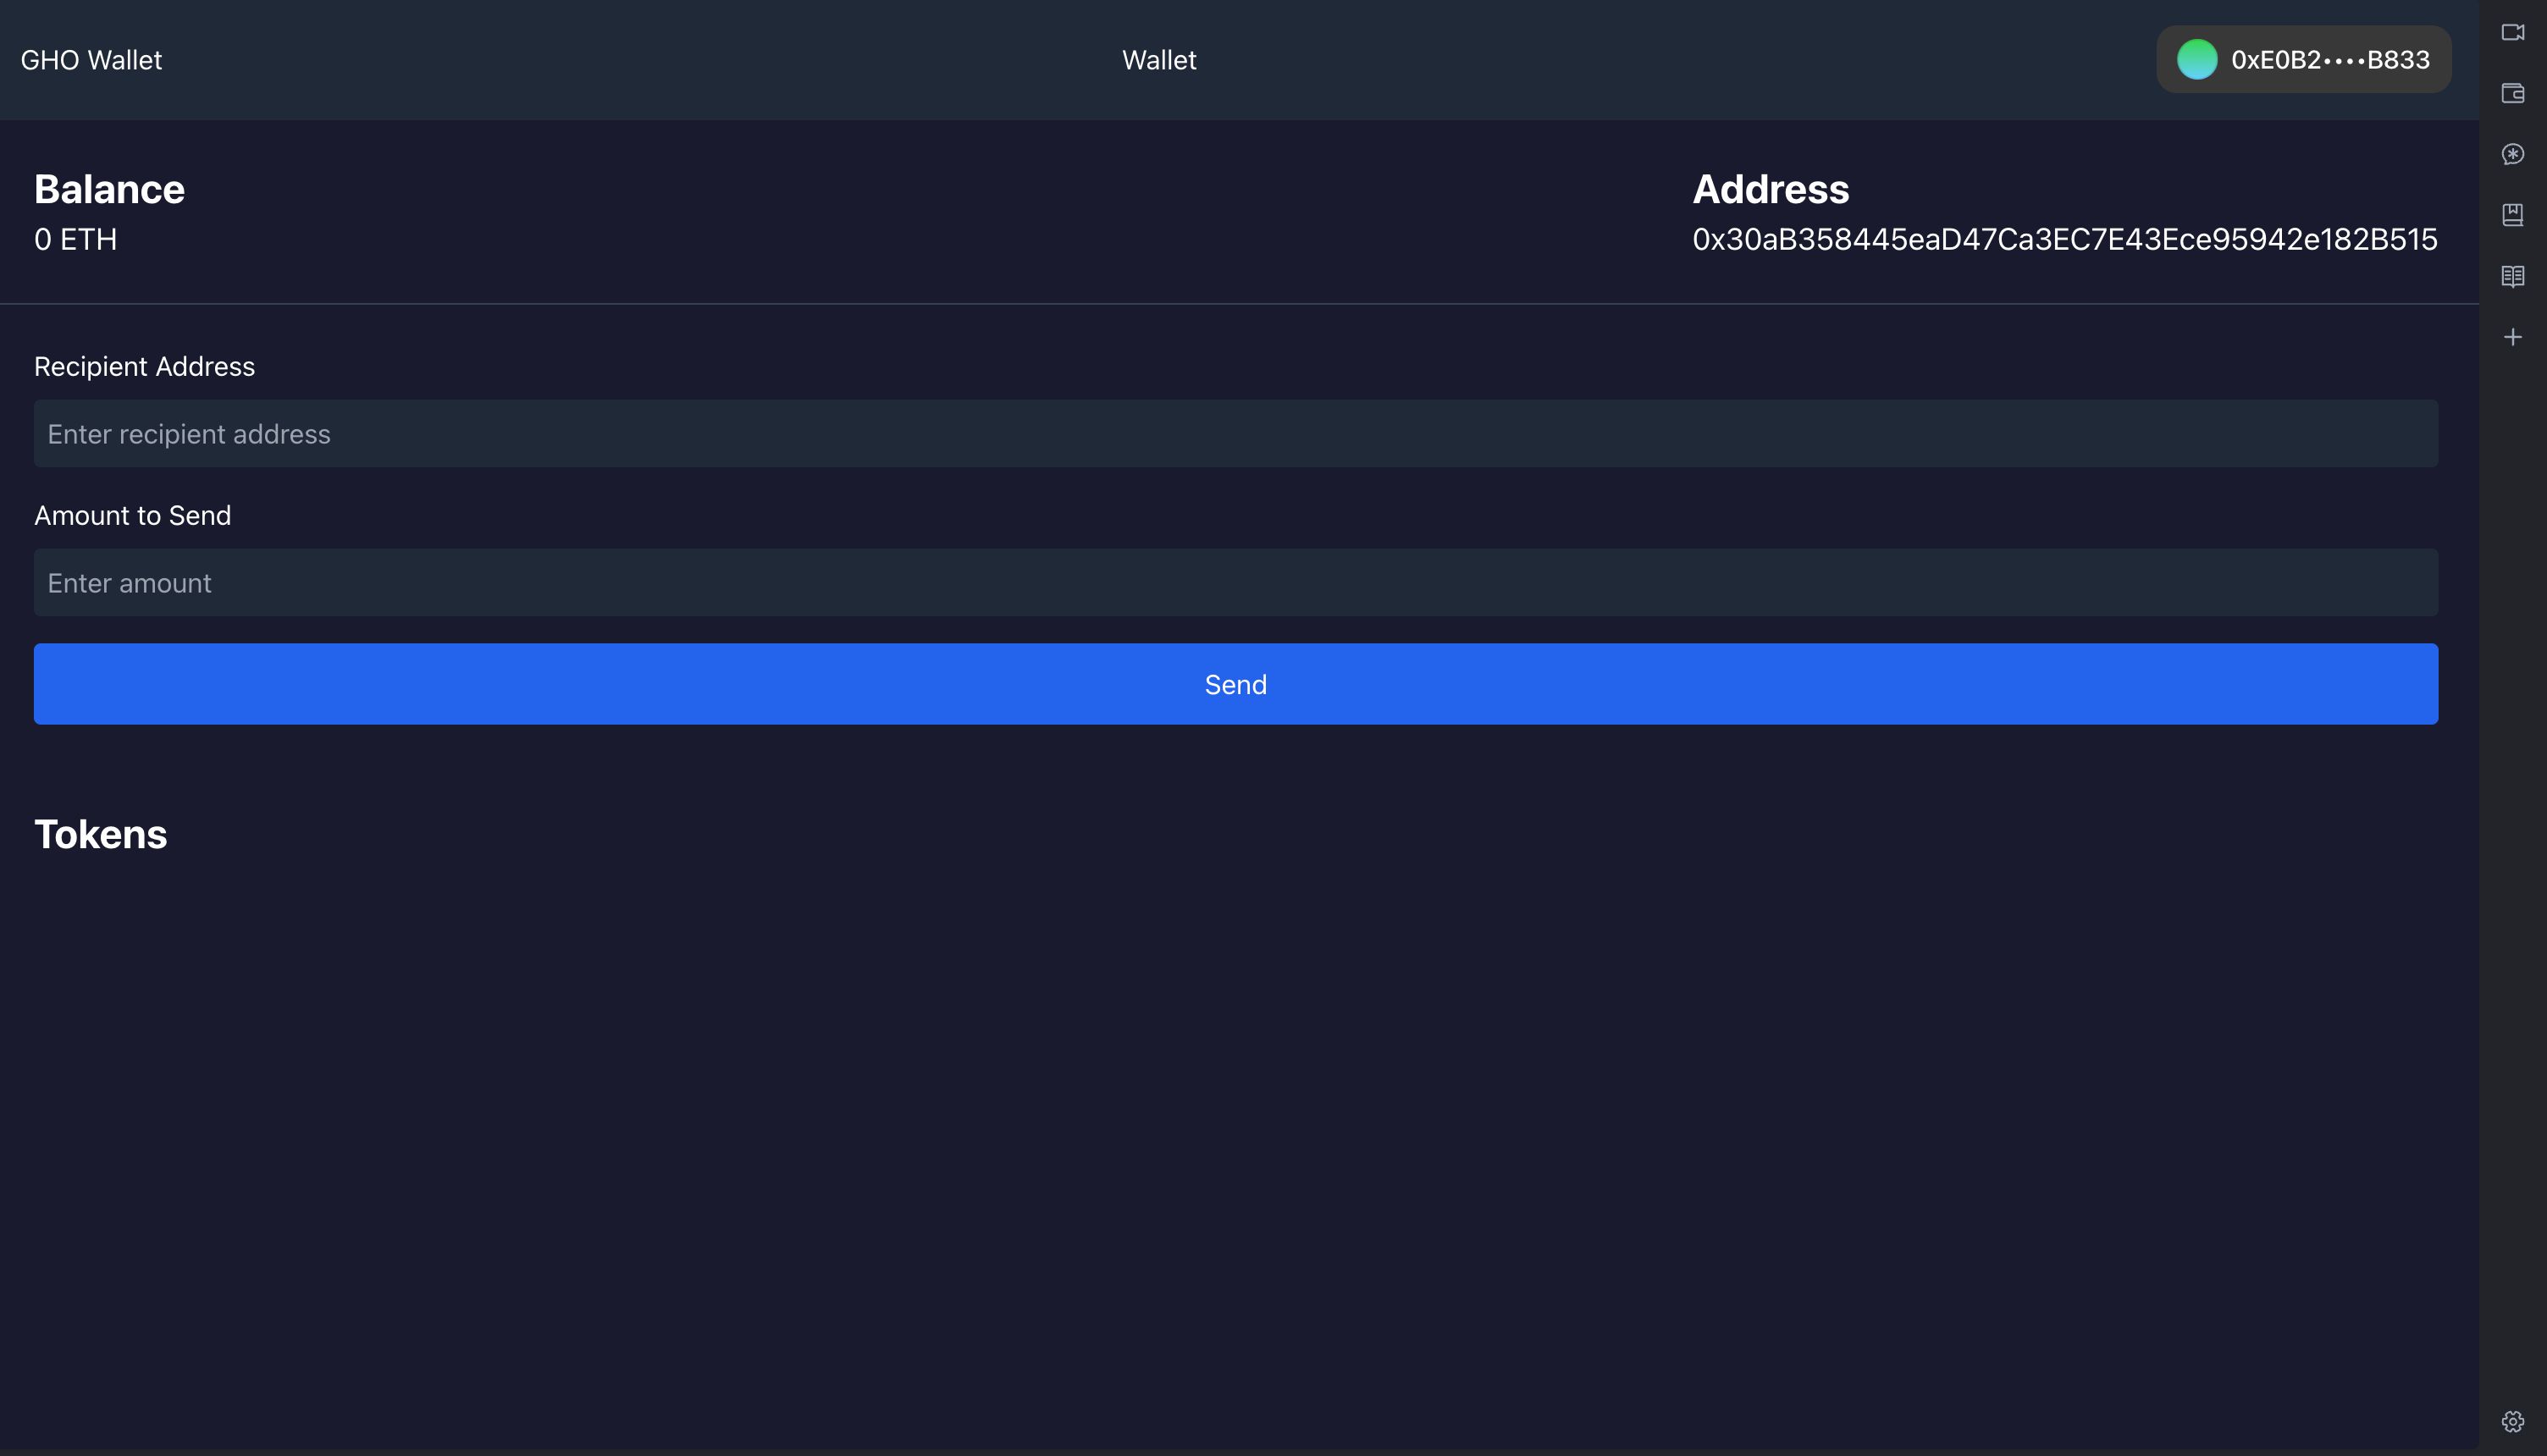Click the Recipient Address label
Viewport: 2547px width, 1456px height.
(x=145, y=366)
